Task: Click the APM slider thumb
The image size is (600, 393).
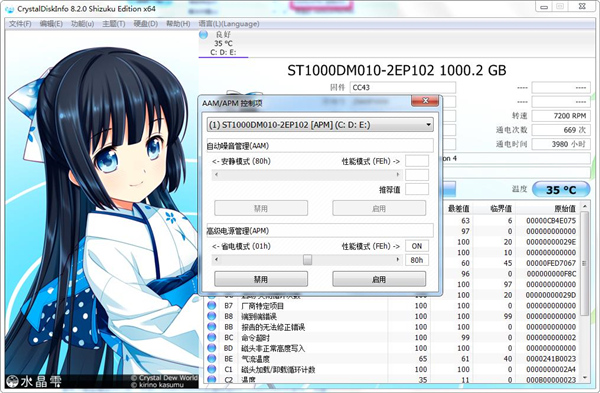Action: tap(307, 260)
